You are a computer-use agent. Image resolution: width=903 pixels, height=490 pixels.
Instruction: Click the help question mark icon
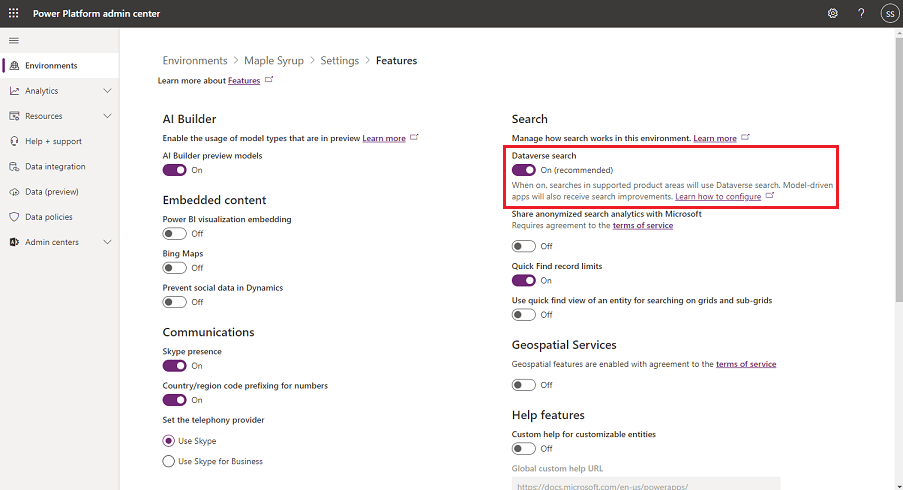pos(861,13)
